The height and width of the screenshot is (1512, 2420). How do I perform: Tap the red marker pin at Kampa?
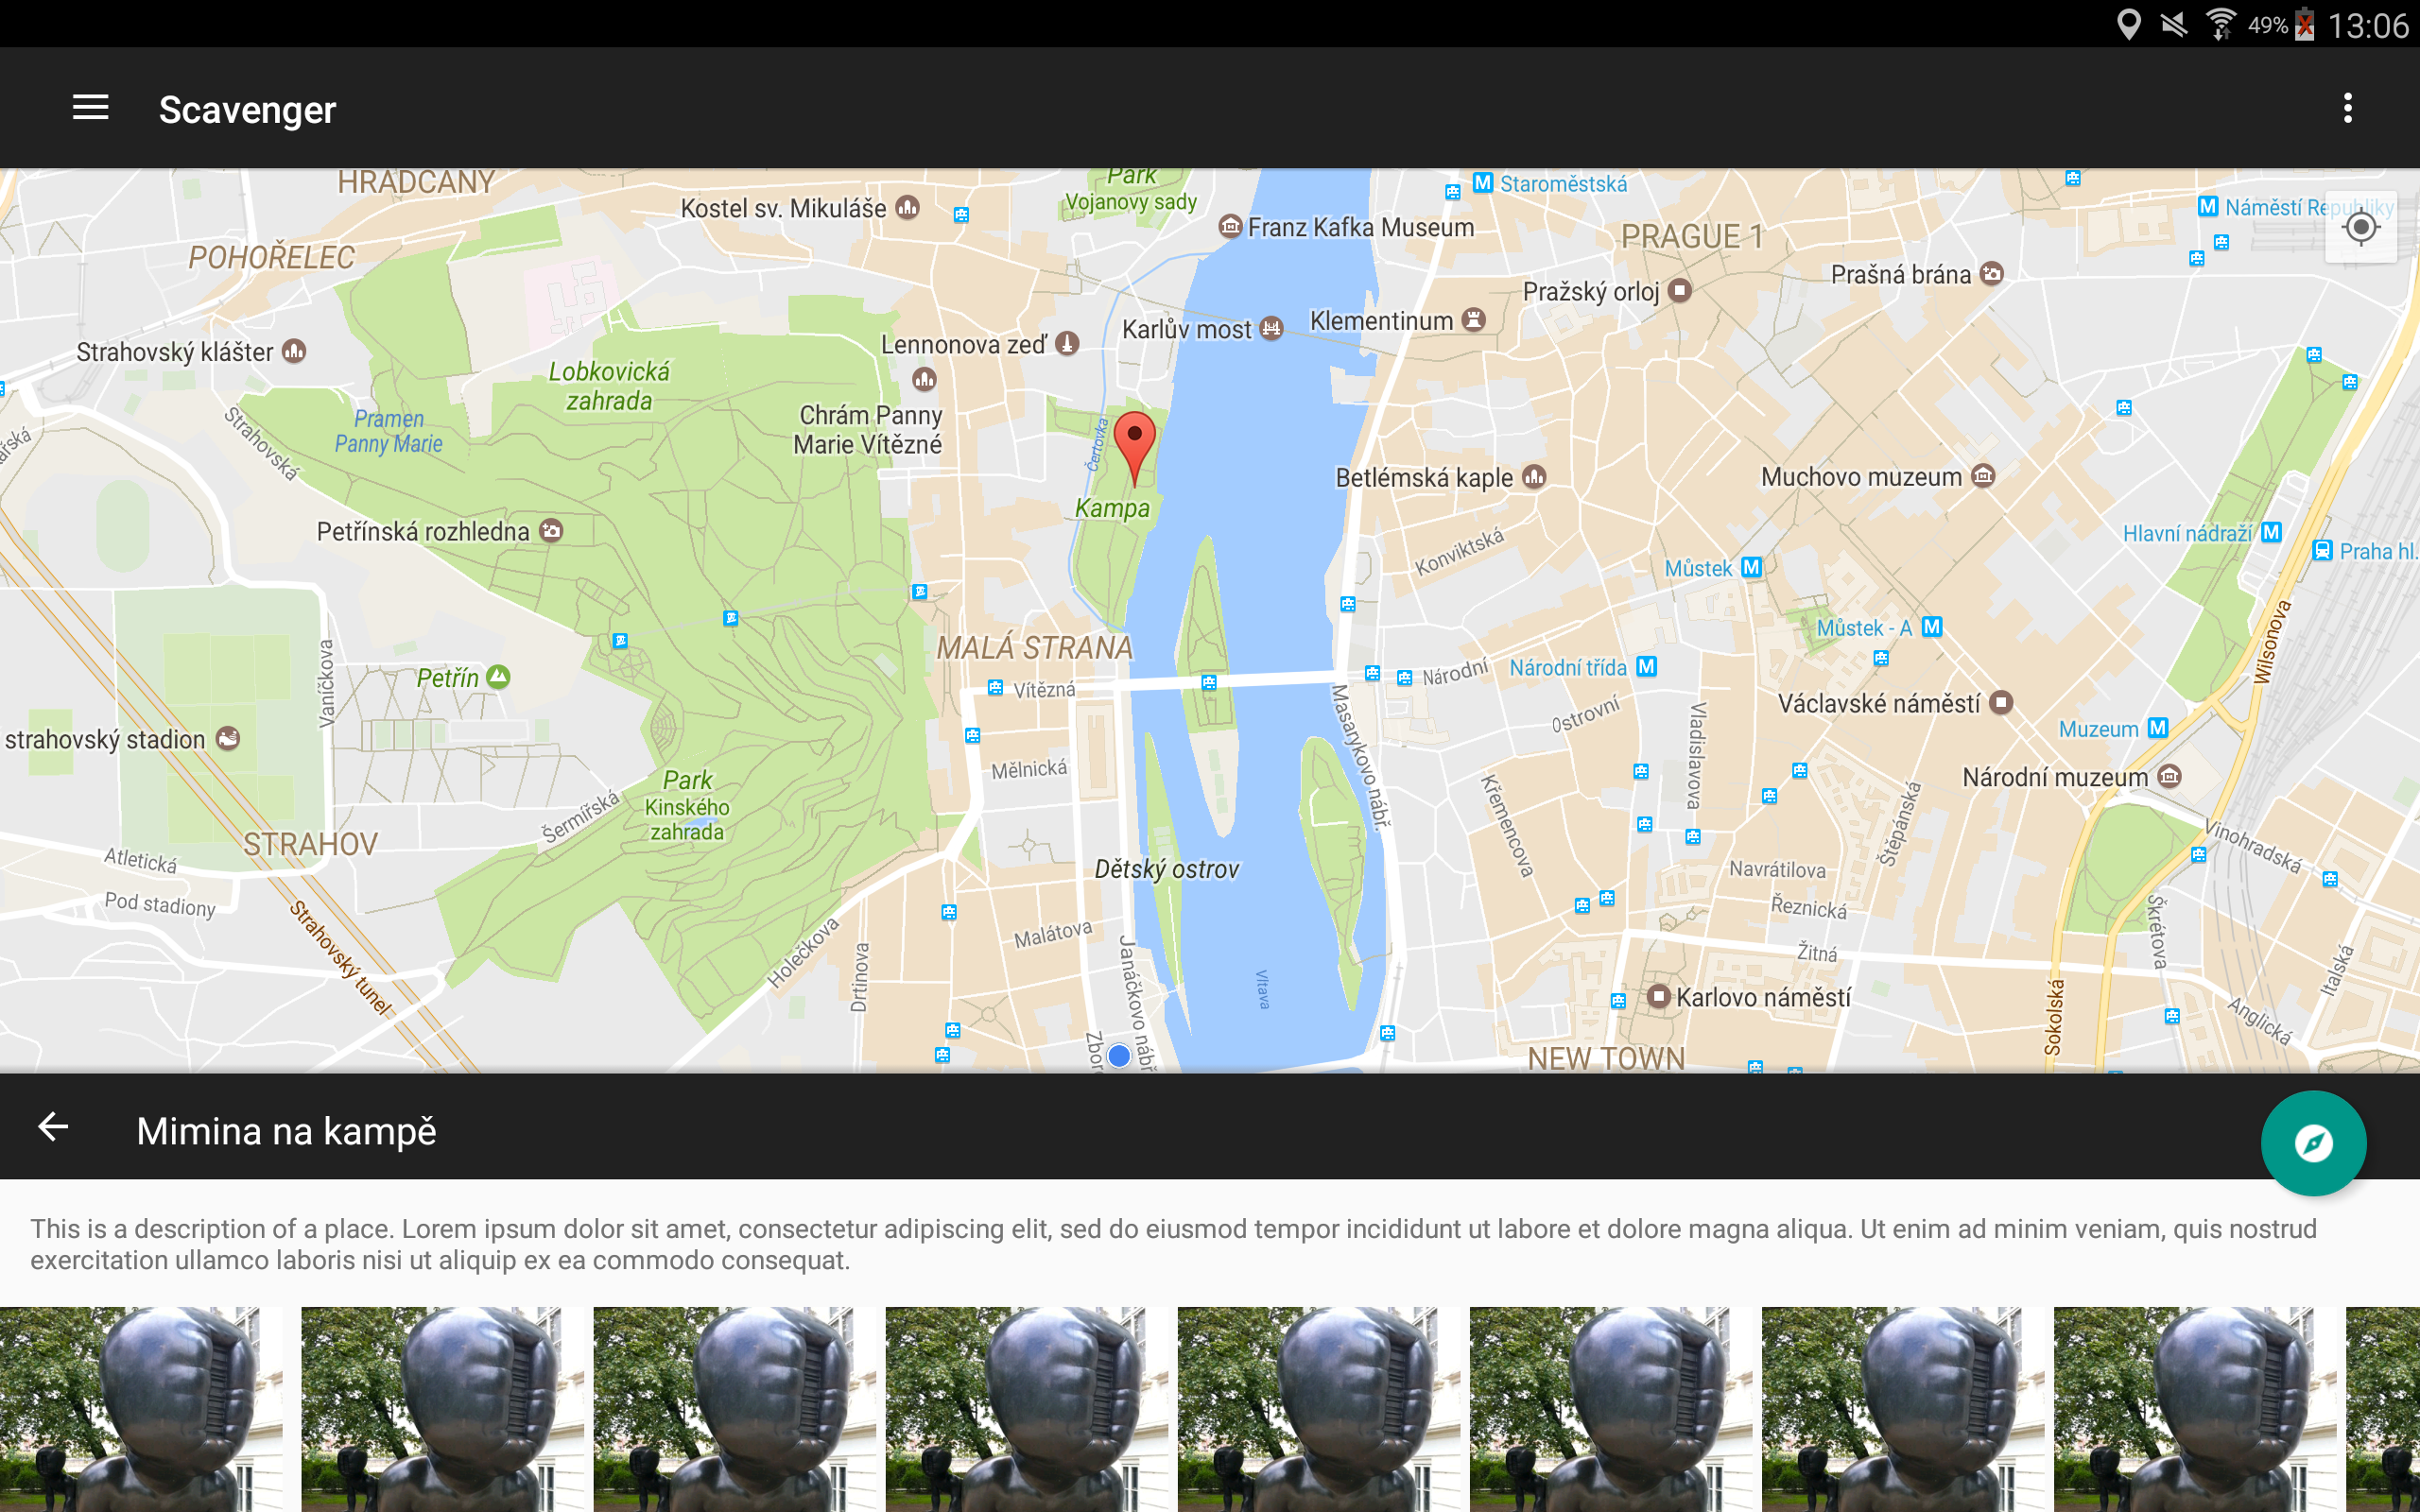[x=1134, y=445]
